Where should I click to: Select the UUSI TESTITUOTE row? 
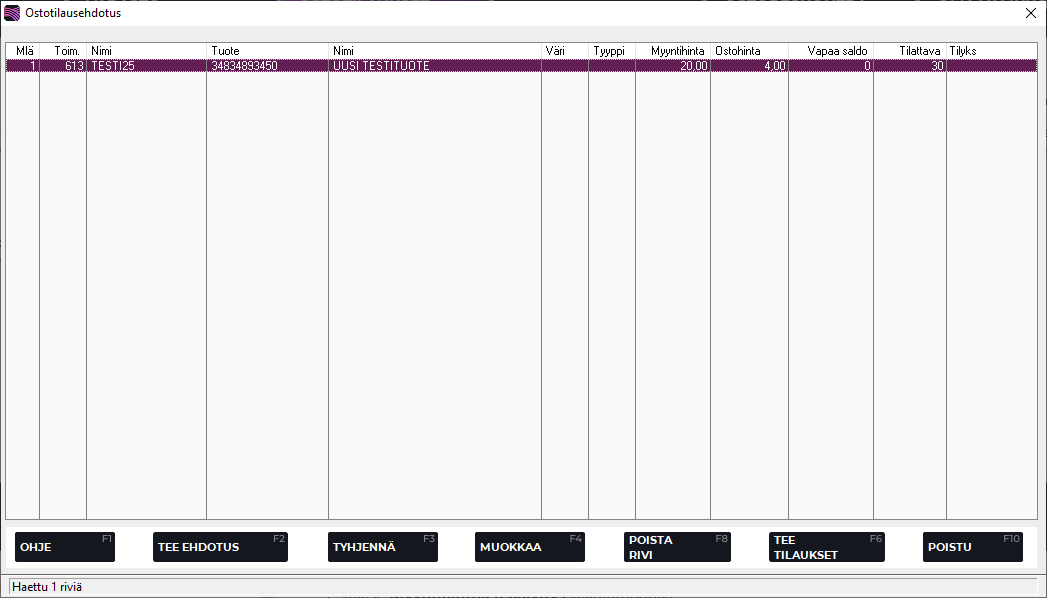434,66
